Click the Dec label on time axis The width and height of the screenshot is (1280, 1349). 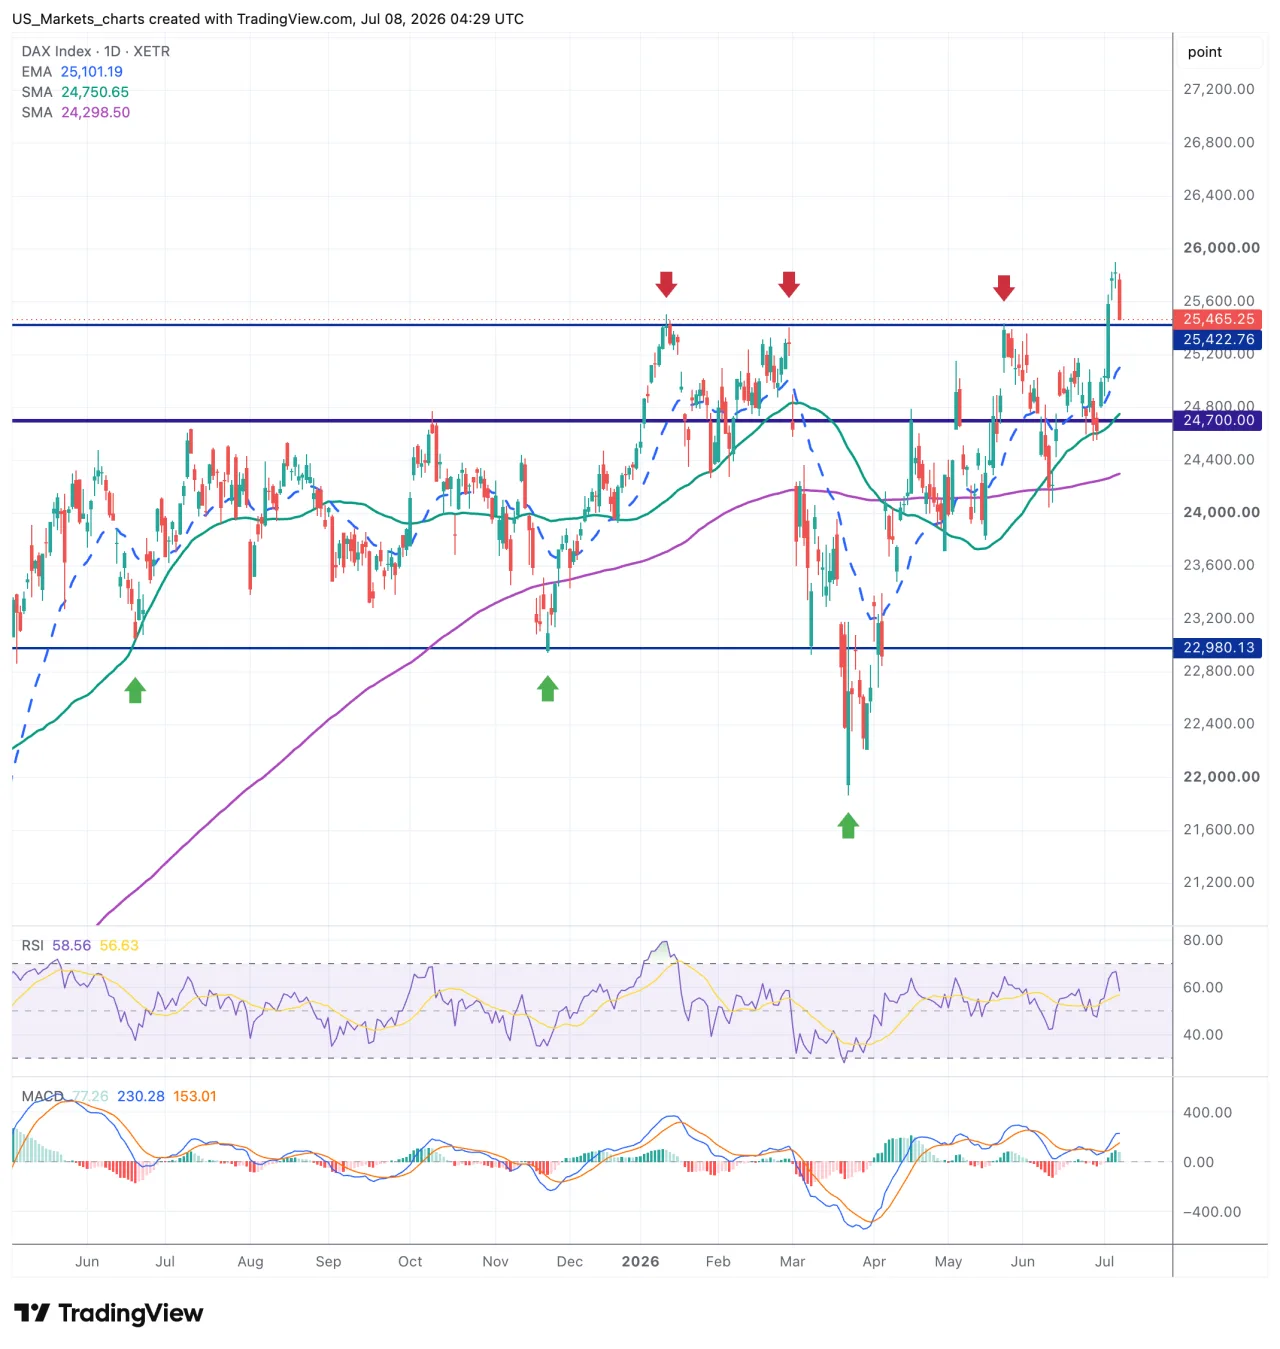point(570,1262)
